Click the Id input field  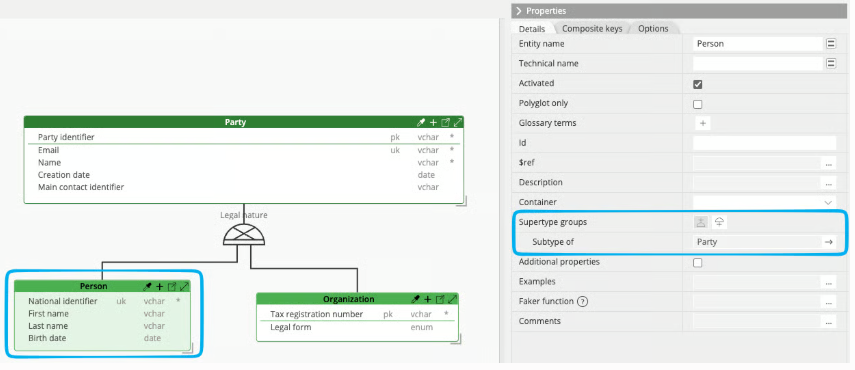pyautogui.click(x=764, y=143)
